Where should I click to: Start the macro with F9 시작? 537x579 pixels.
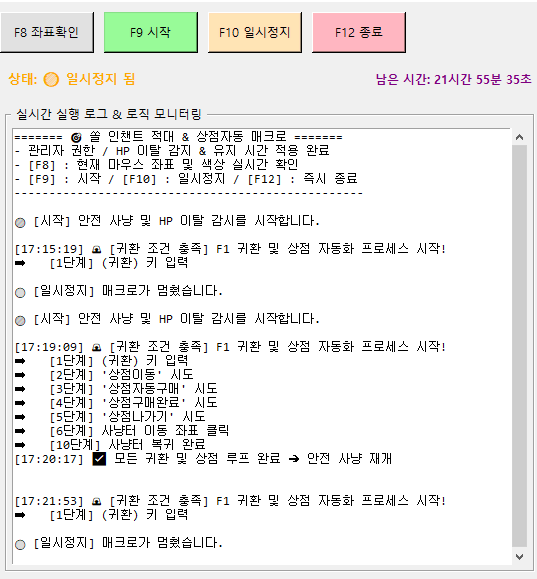tap(151, 32)
